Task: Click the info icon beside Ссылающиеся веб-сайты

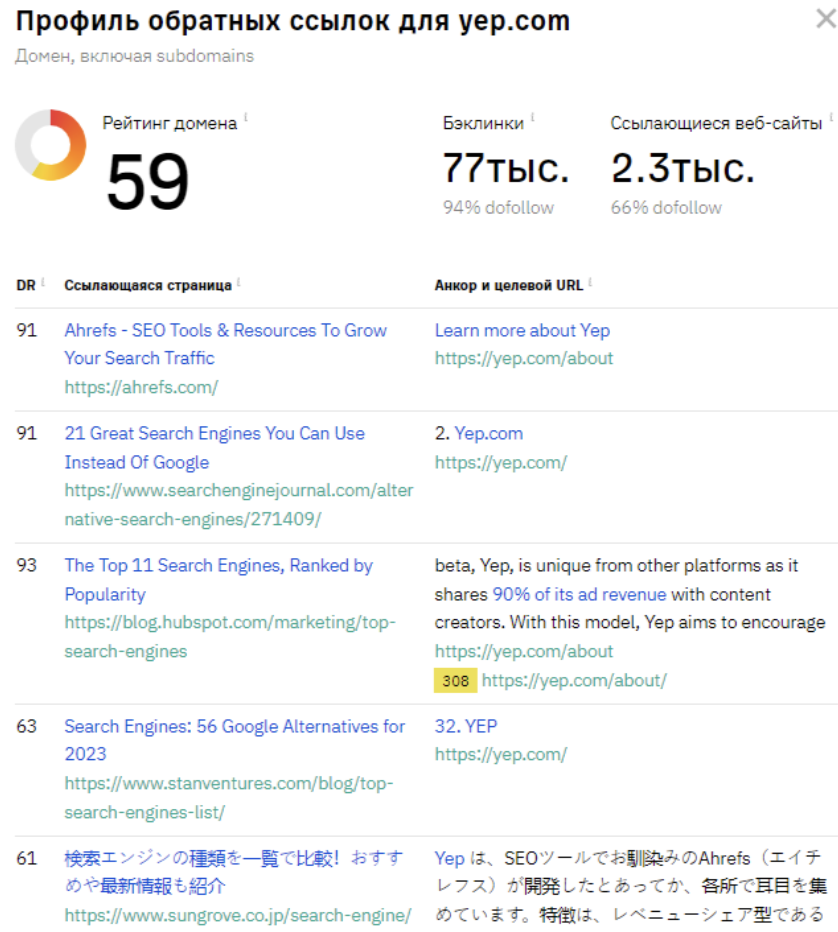Action: 831,117
